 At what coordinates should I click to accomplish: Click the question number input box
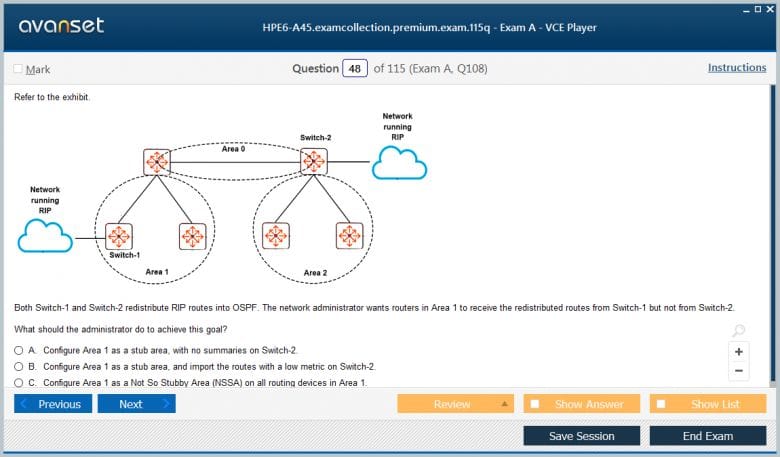[x=354, y=69]
